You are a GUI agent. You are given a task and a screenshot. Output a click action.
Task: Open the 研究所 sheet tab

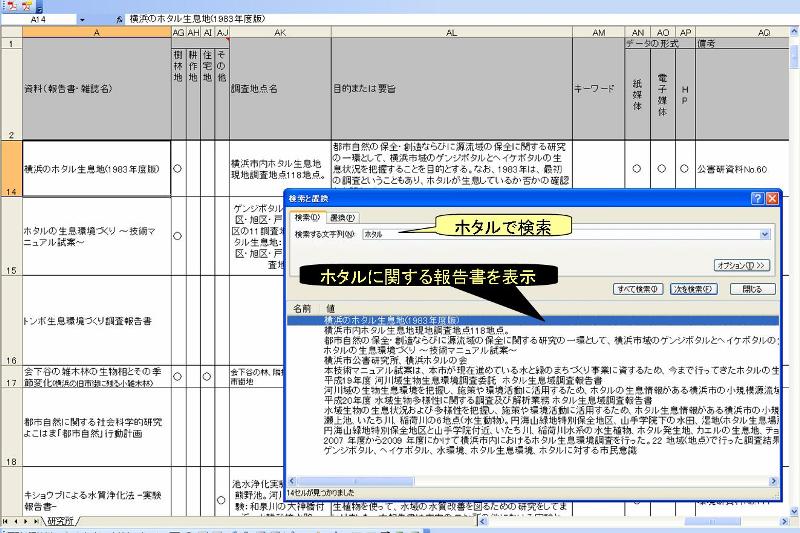pyautogui.click(x=60, y=521)
